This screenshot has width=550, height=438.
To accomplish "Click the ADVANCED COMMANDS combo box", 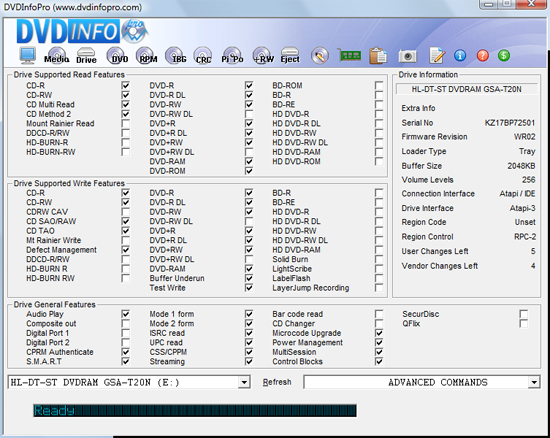I will (x=422, y=382).
